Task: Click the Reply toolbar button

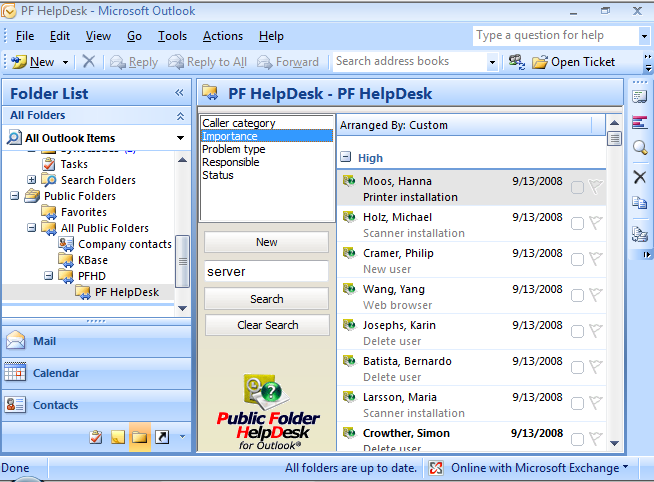Action: (133, 62)
